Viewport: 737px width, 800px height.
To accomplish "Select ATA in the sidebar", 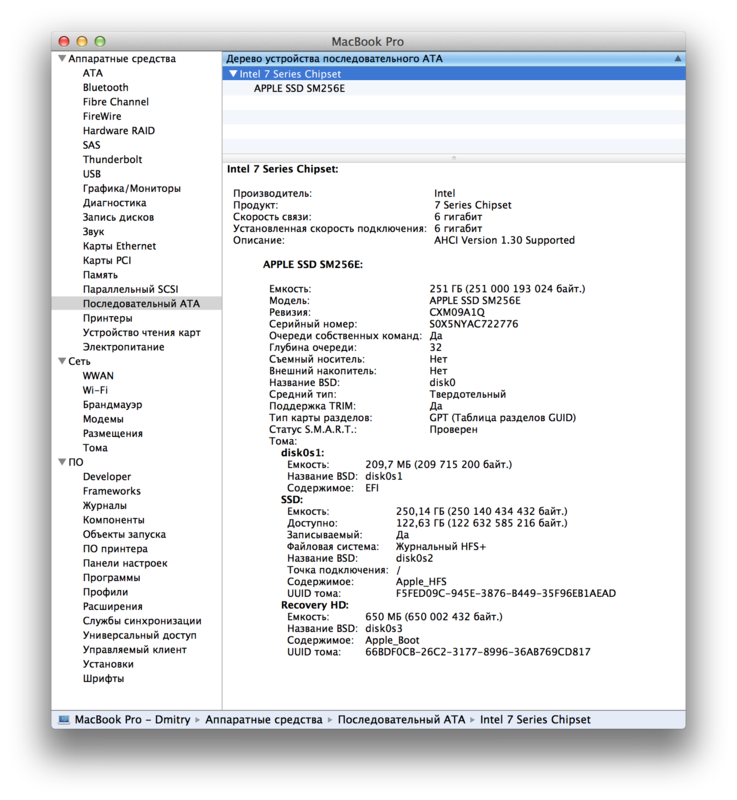I will click(93, 73).
